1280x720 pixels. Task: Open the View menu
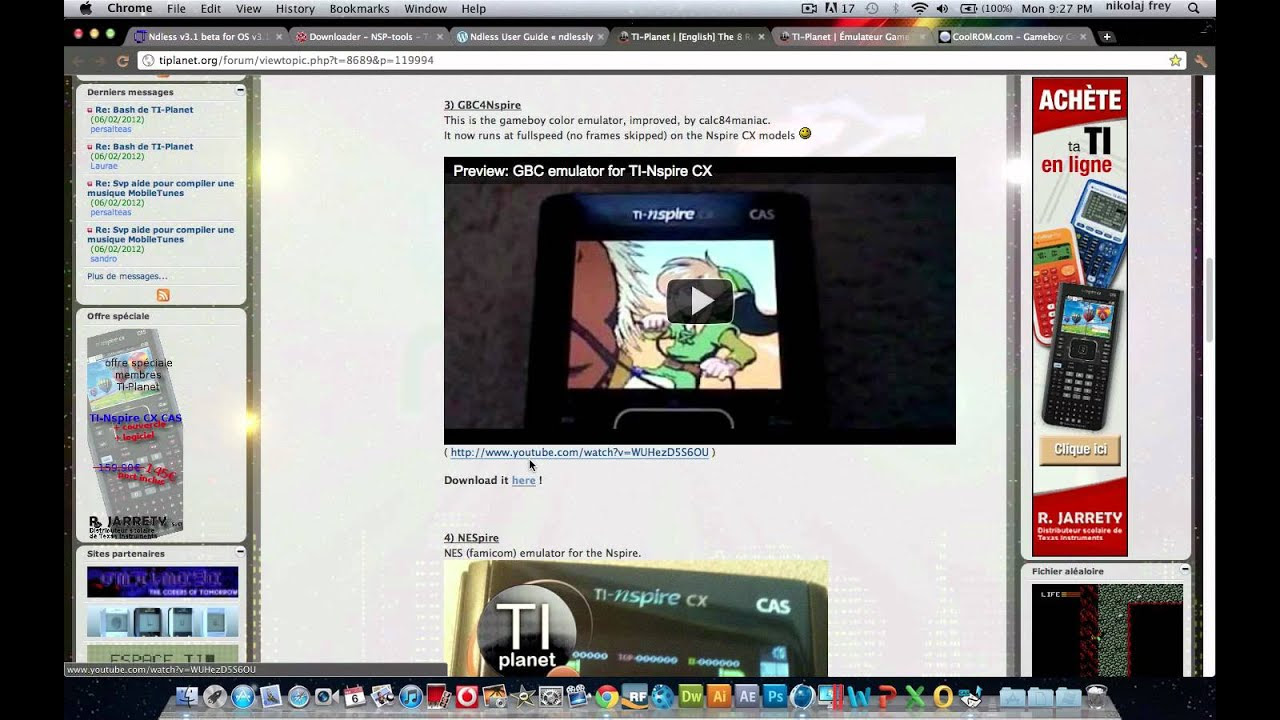(x=248, y=8)
